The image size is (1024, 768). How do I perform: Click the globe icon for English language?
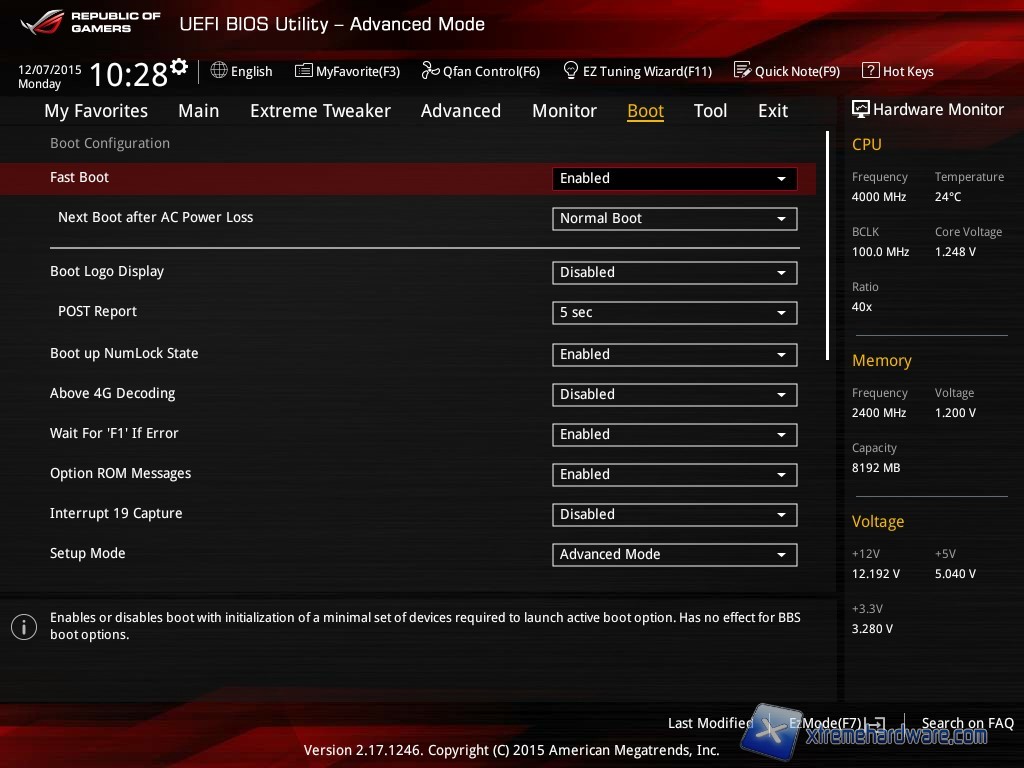[219, 70]
